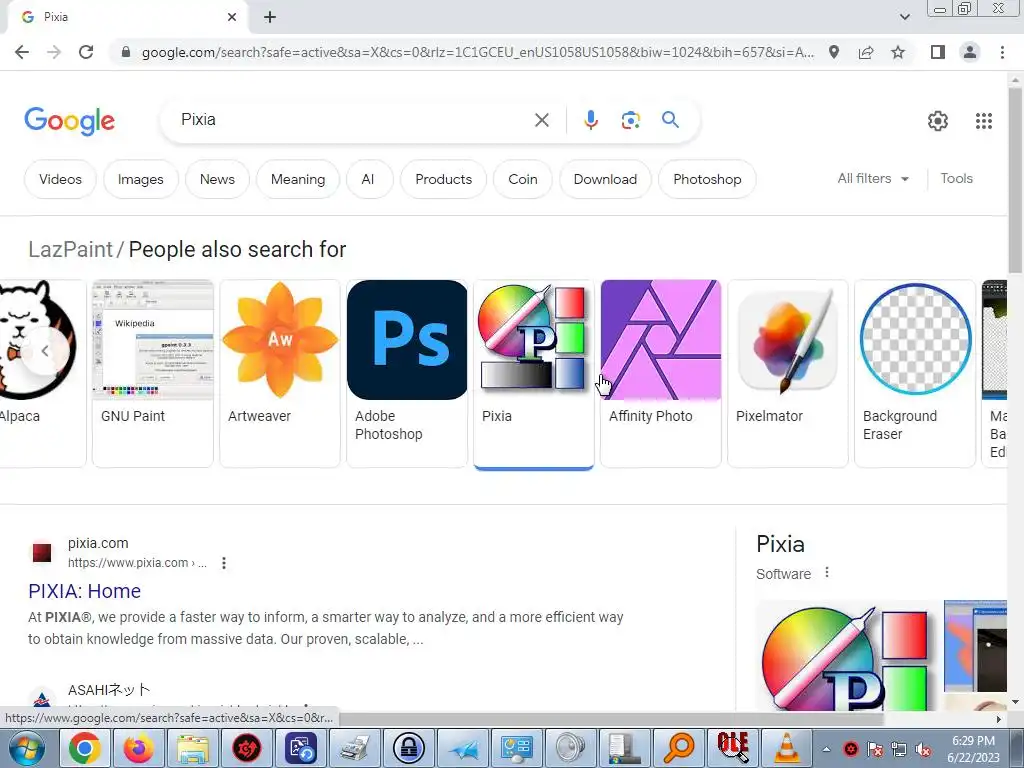Image resolution: width=1024 pixels, height=768 pixels.
Task: Select the Affinity Photo card
Action: click(x=660, y=373)
